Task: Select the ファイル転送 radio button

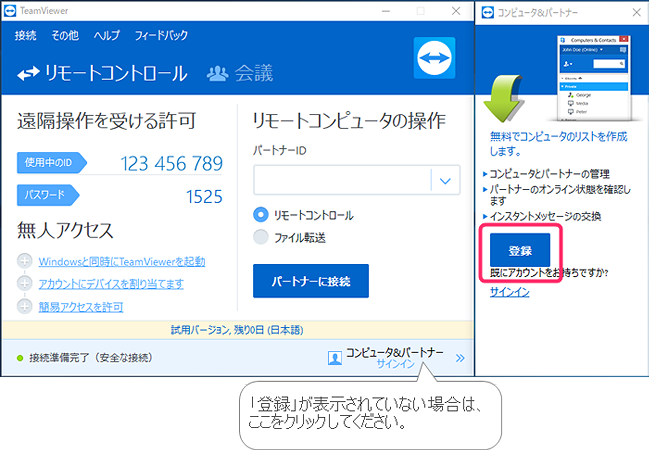Action: [261, 237]
